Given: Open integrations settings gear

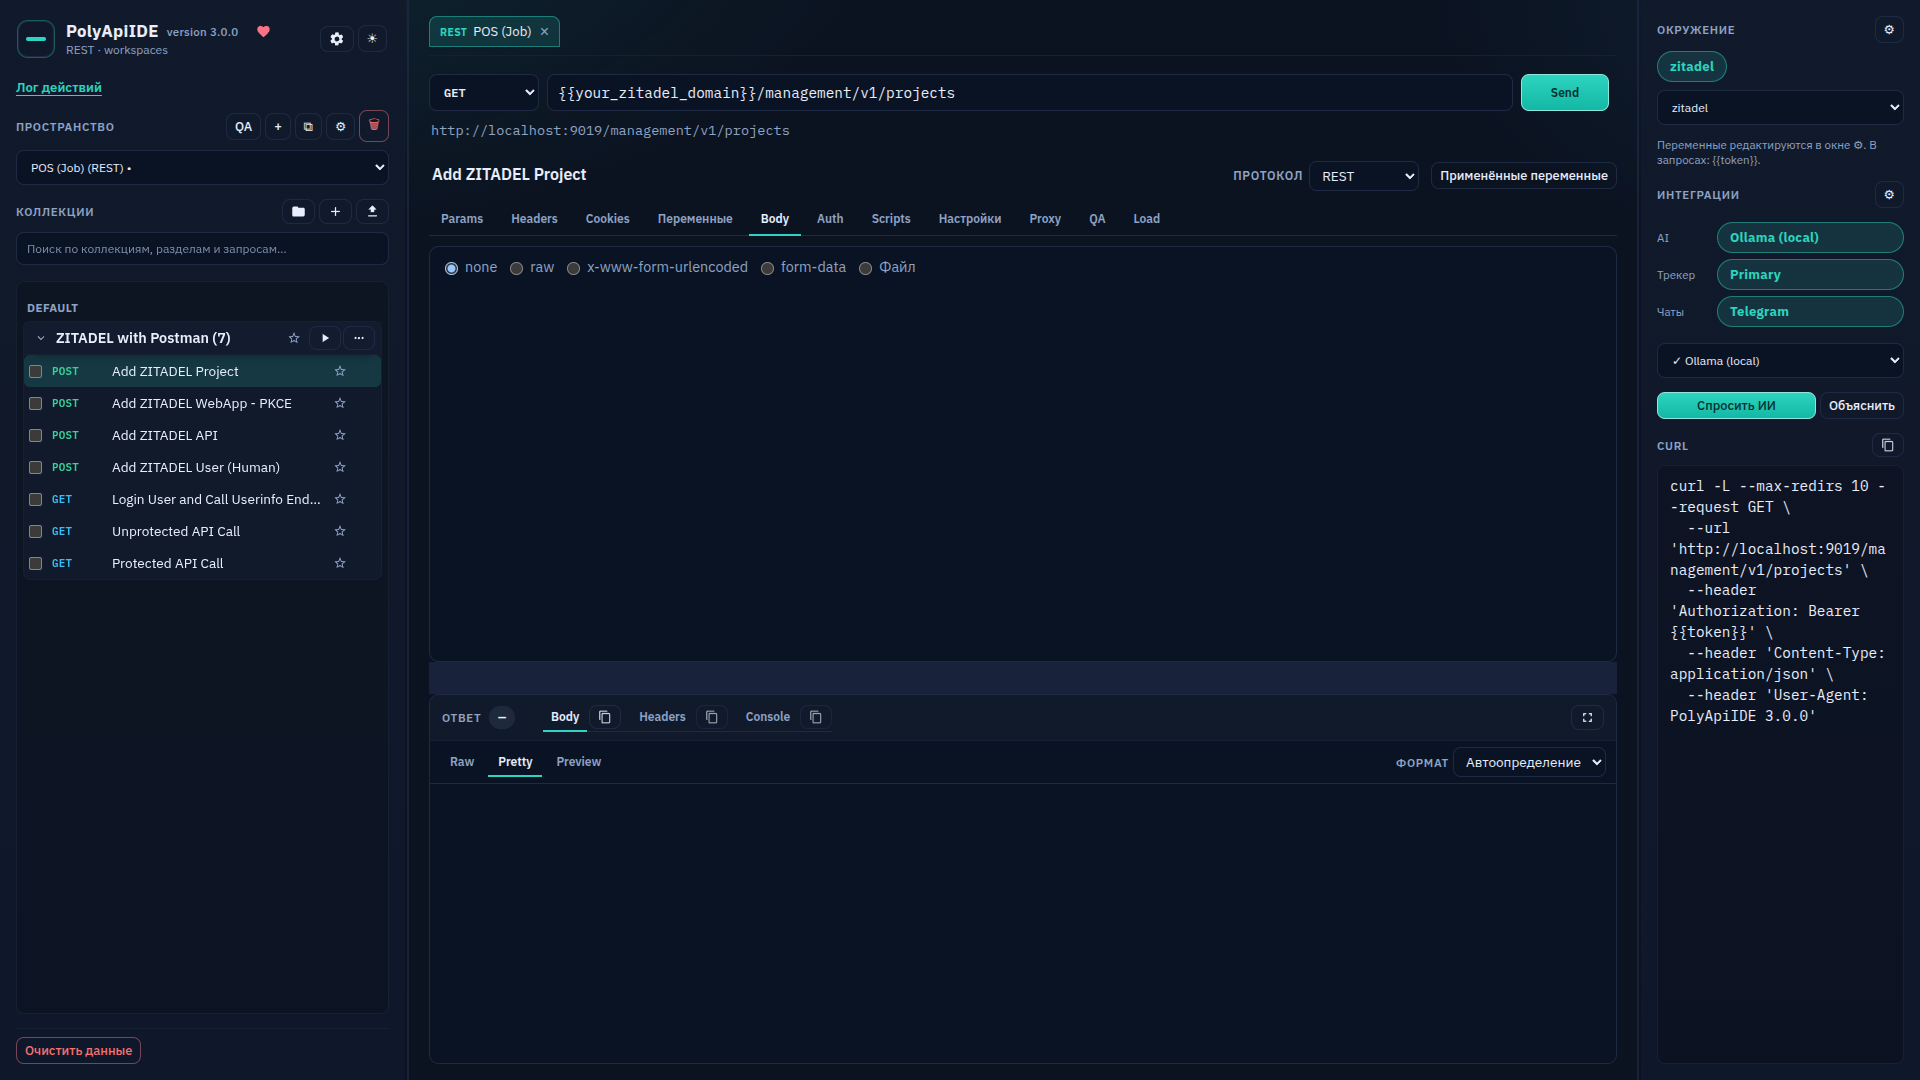Looking at the screenshot, I should [x=1889, y=195].
